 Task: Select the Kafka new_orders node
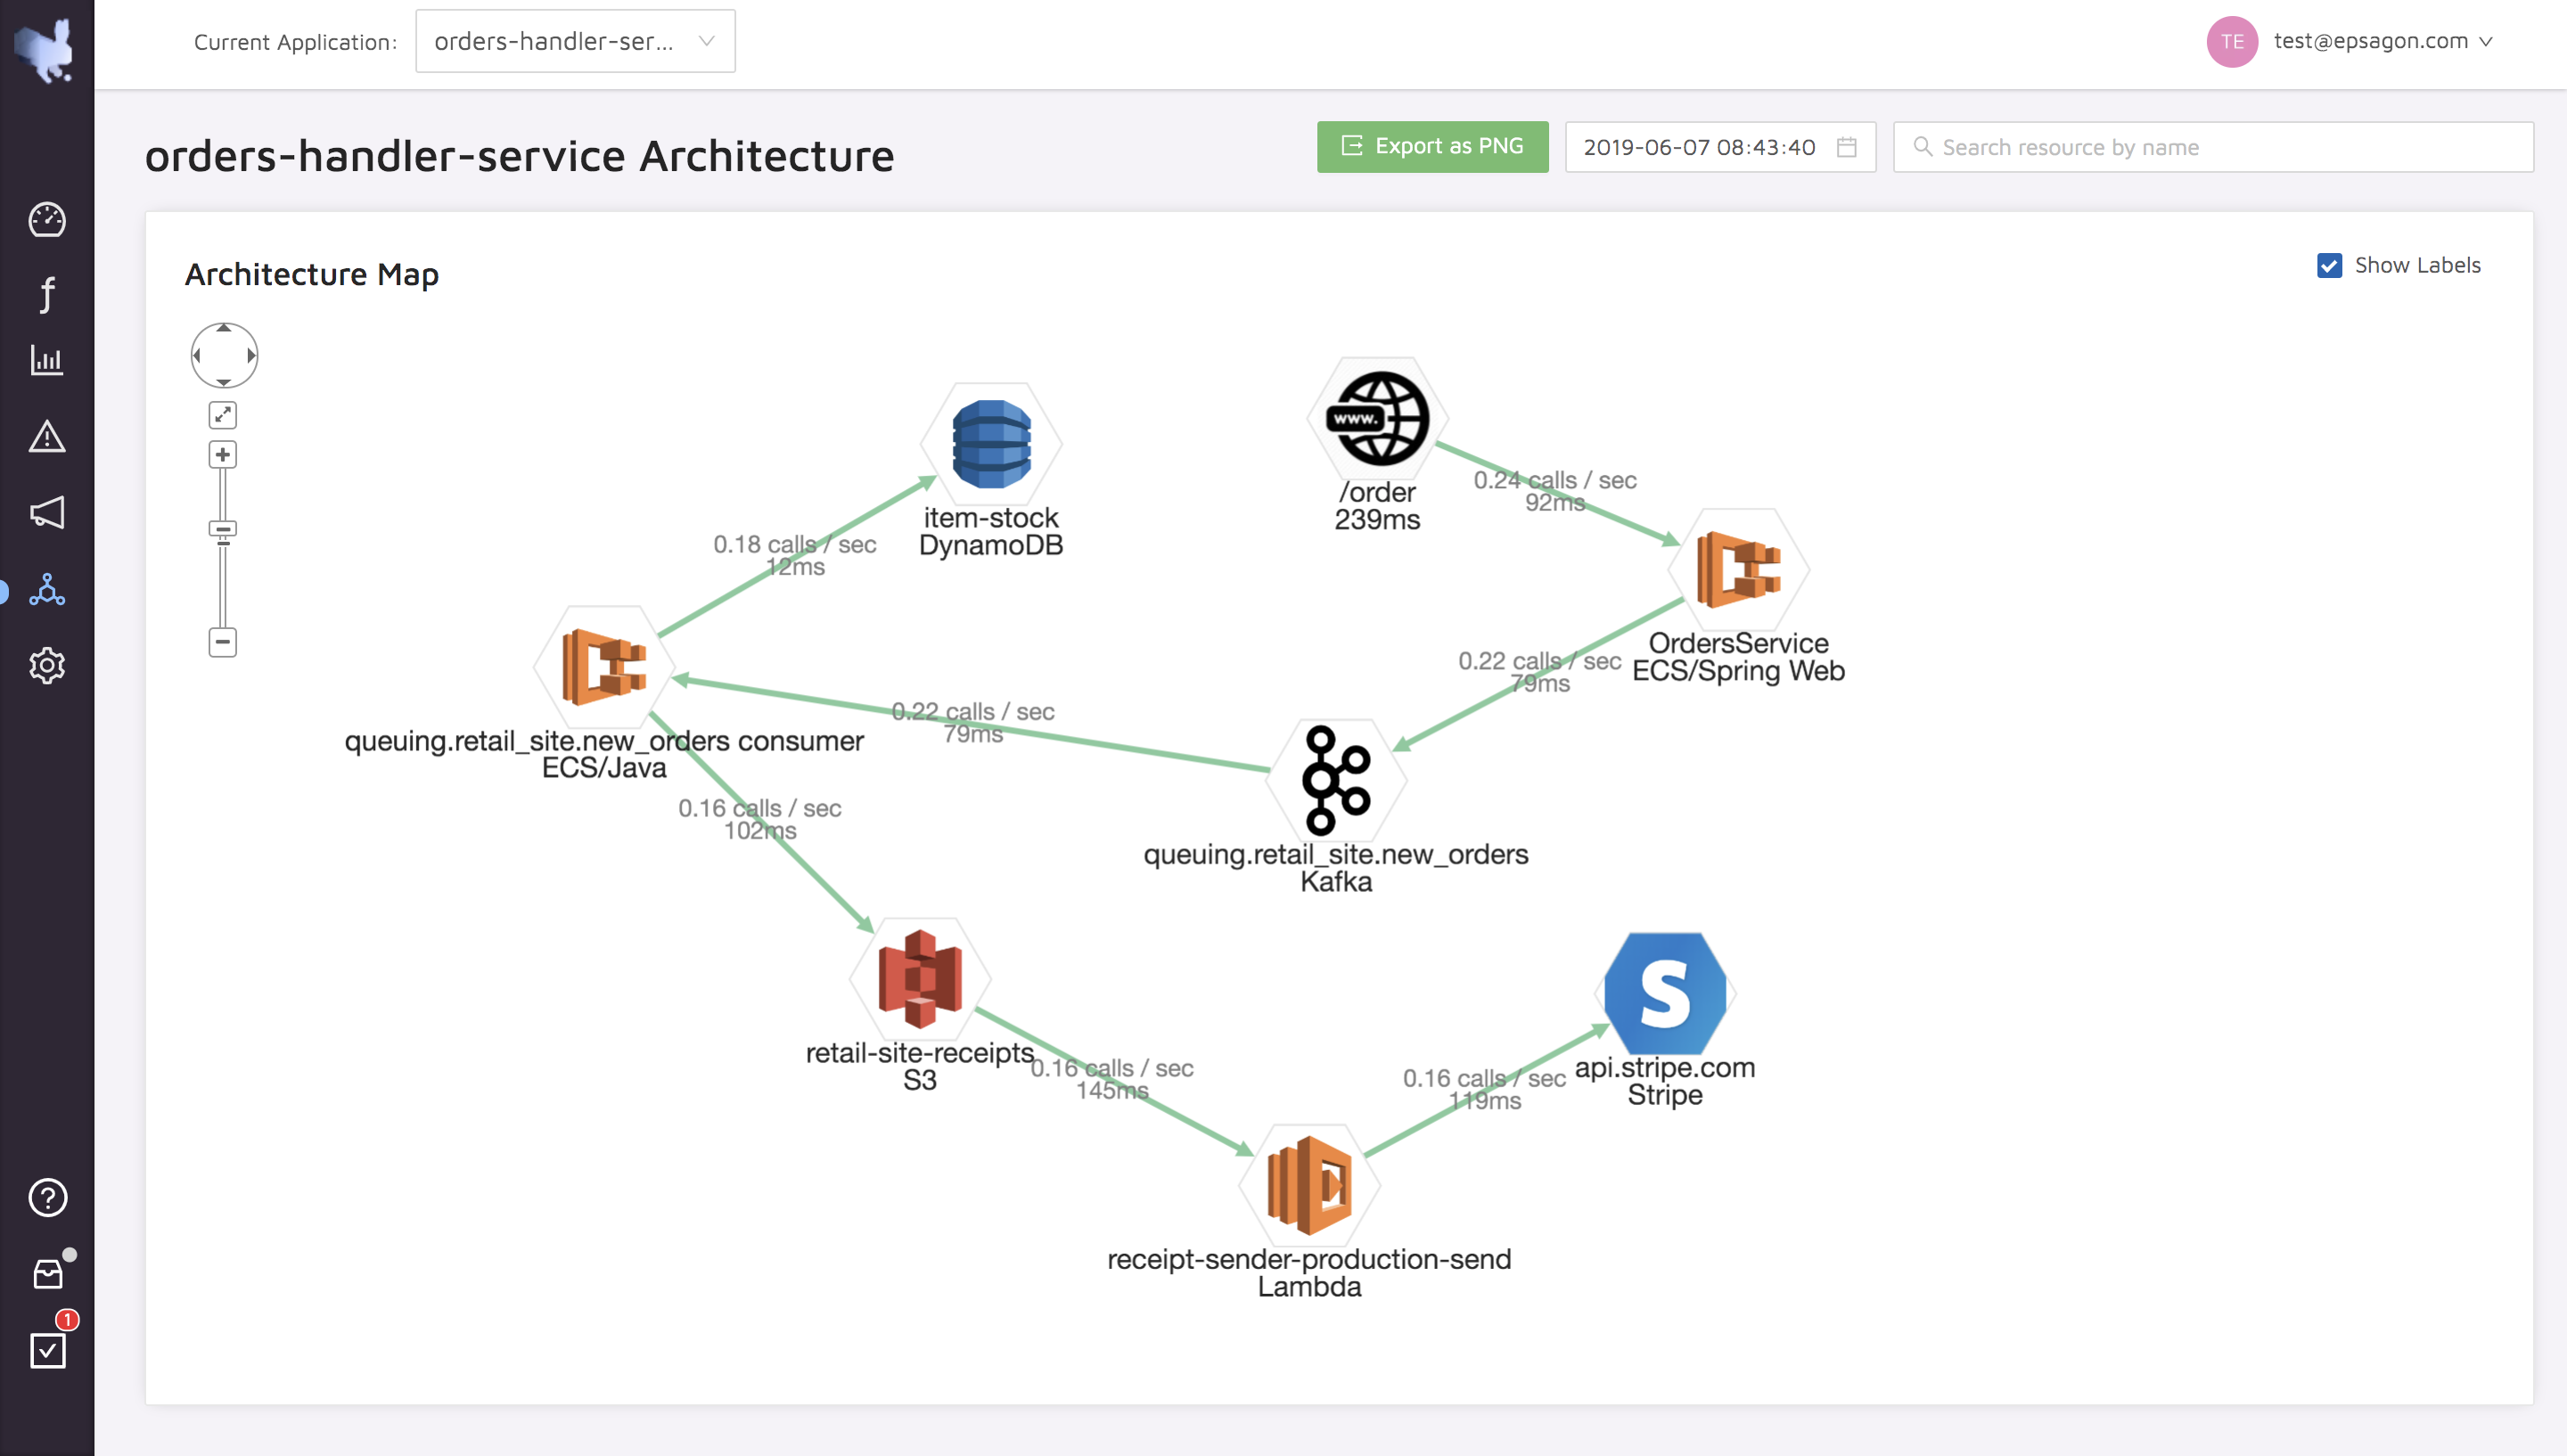(1336, 780)
